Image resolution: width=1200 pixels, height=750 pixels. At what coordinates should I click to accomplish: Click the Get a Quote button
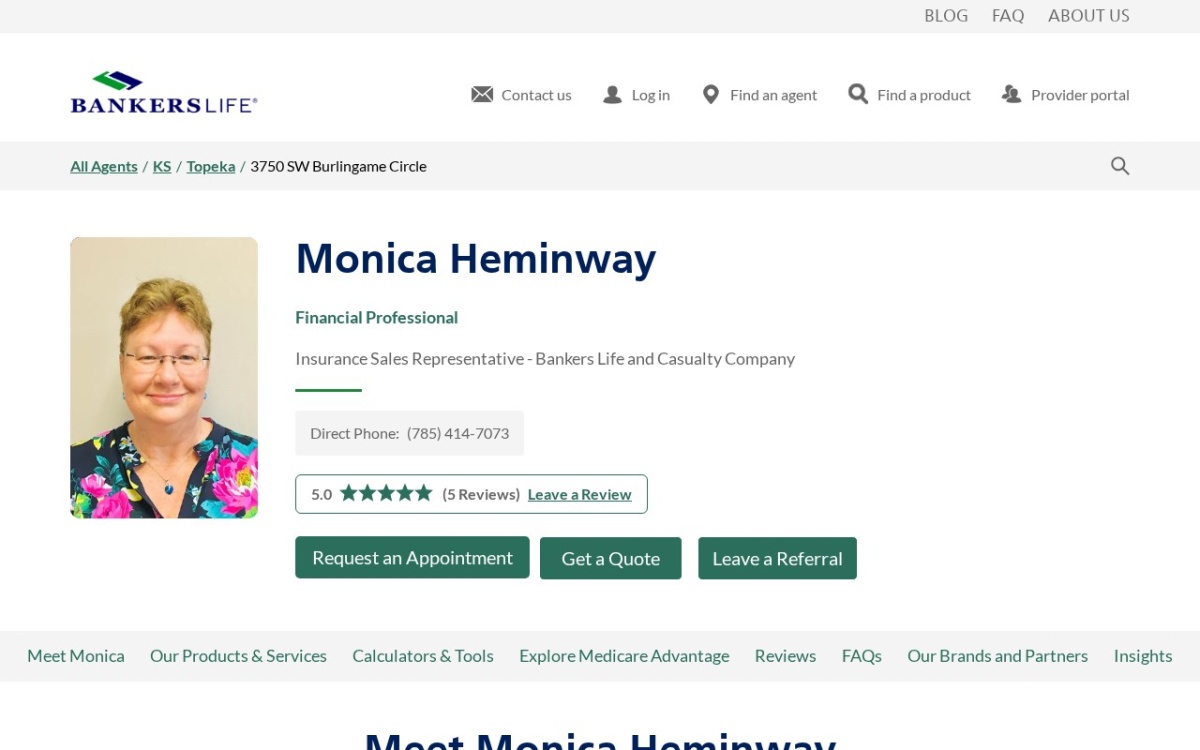[x=611, y=558]
